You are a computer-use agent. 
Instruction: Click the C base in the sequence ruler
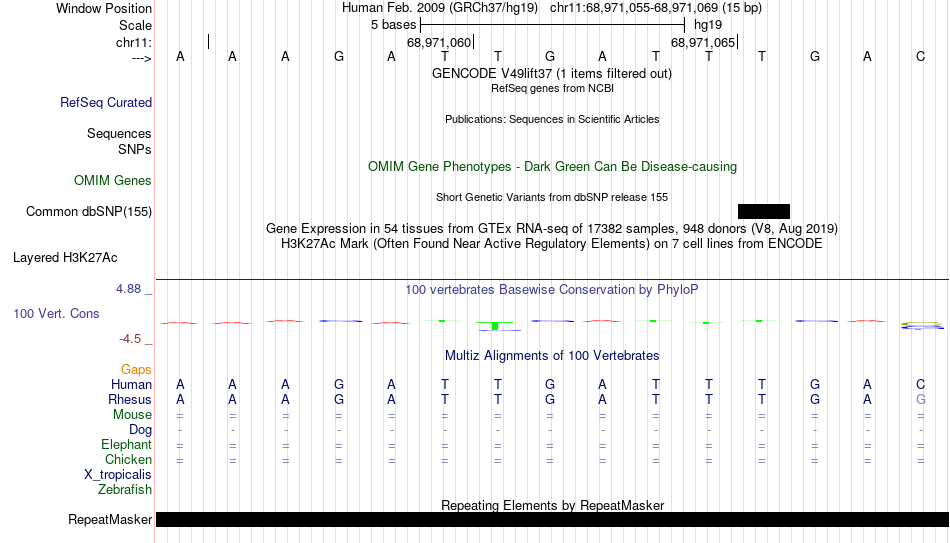point(920,56)
